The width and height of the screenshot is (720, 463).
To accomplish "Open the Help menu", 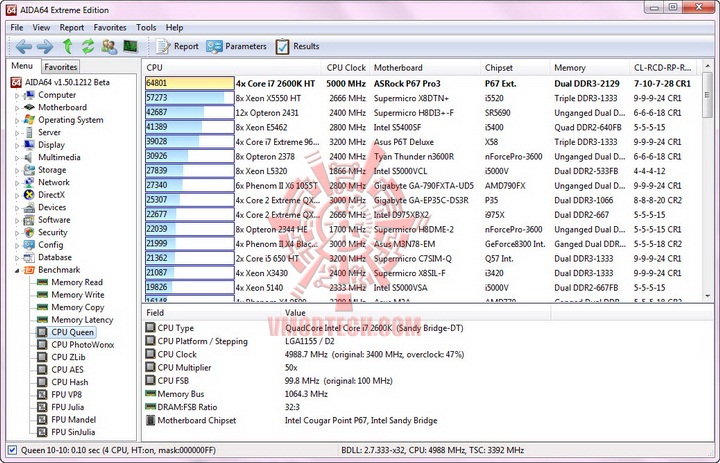I will (174, 28).
